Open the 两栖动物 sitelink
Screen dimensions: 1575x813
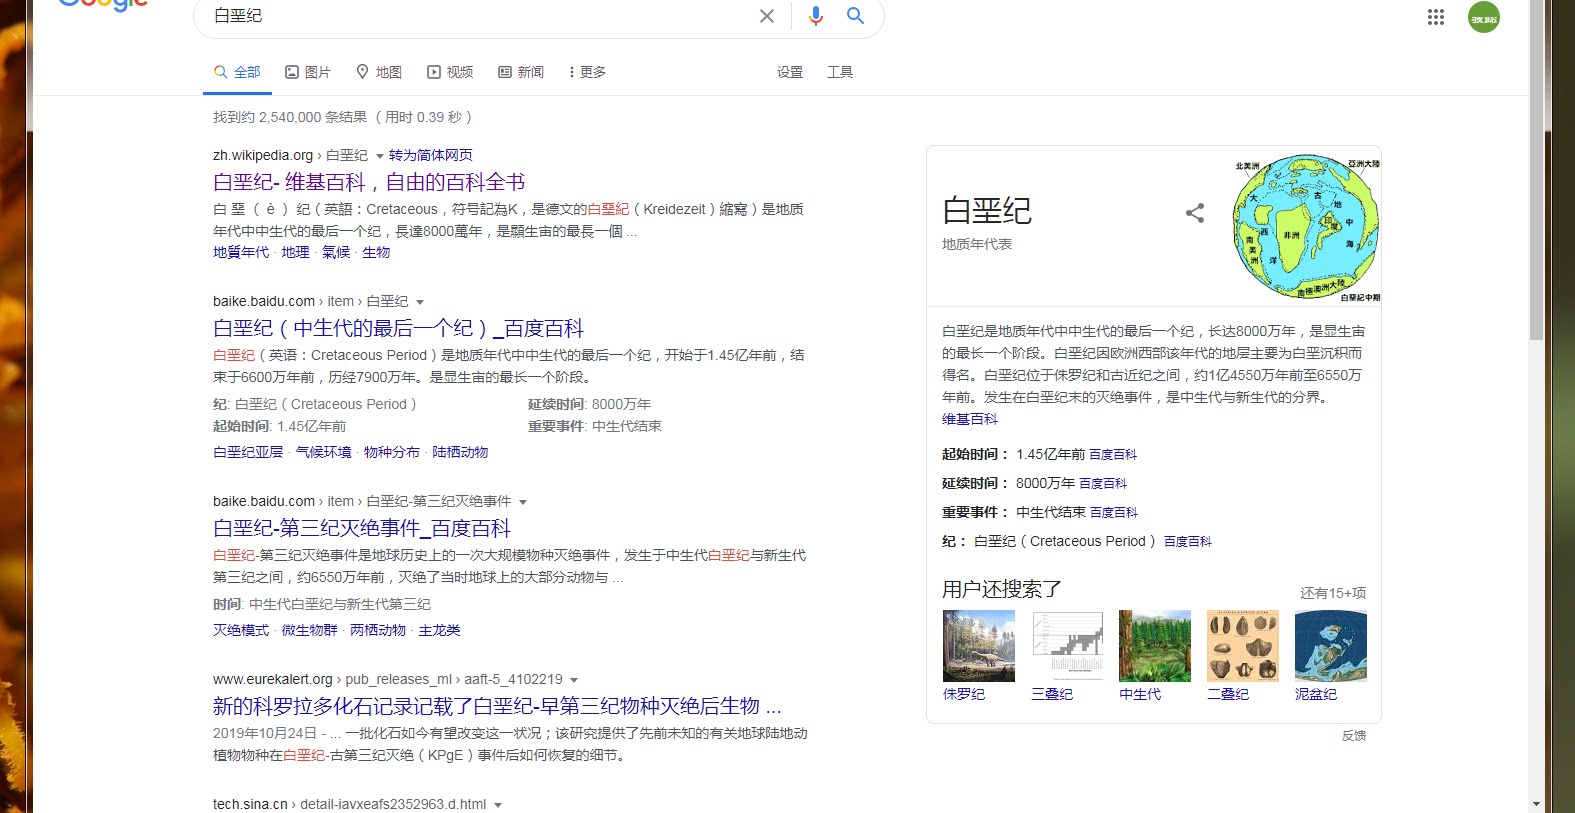tap(378, 630)
